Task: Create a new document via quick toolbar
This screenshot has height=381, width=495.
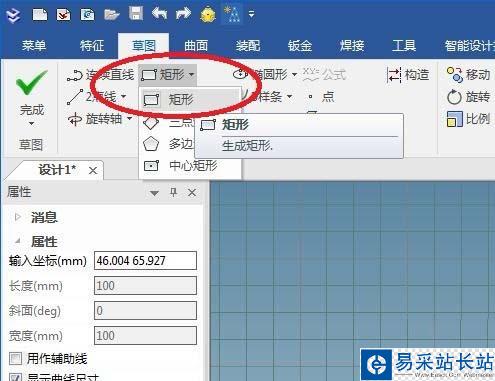Action: coord(40,15)
